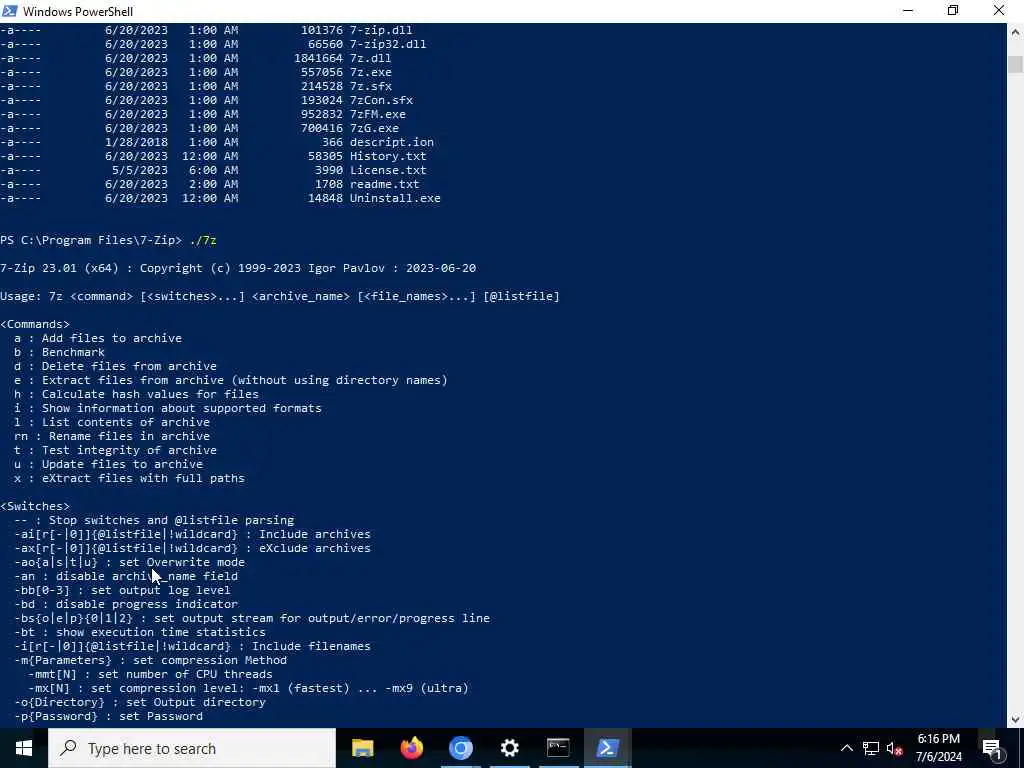Click '-o{Directory} : set Output directory'
1024x768 pixels.
point(140,703)
